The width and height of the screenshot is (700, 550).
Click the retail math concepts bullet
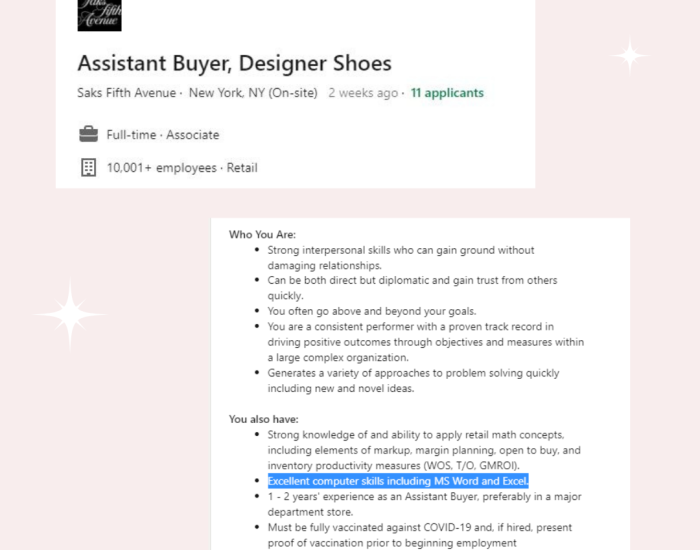[424, 450]
